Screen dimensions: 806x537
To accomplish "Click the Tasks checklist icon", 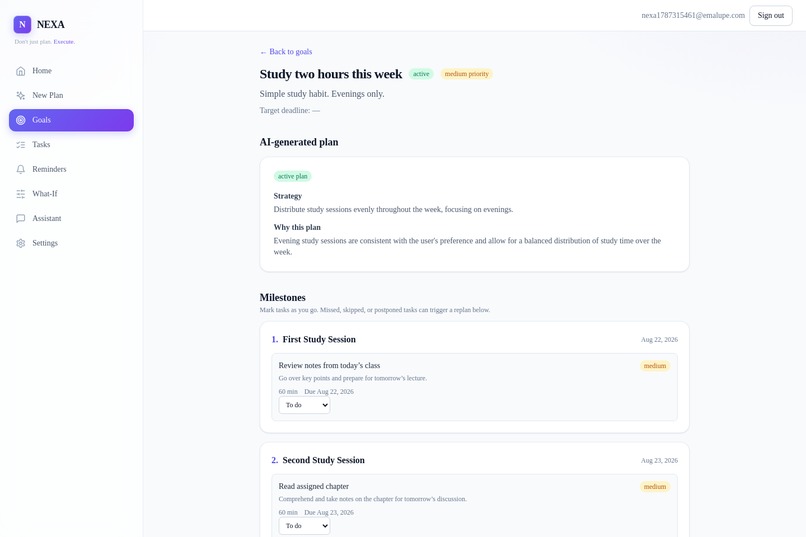I will (21, 145).
